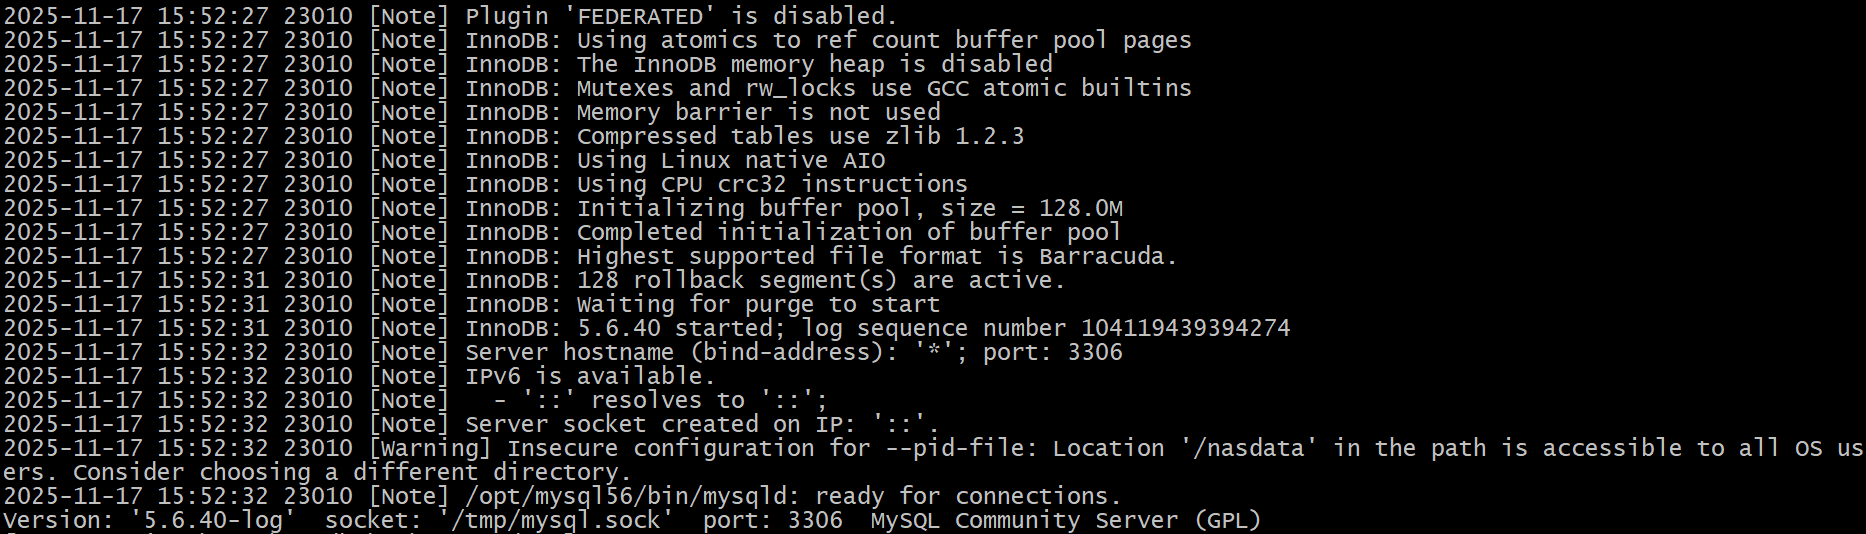The height and width of the screenshot is (534, 1866).
Task: Click "Completed initialization of buffer pool"
Action: click(x=849, y=233)
